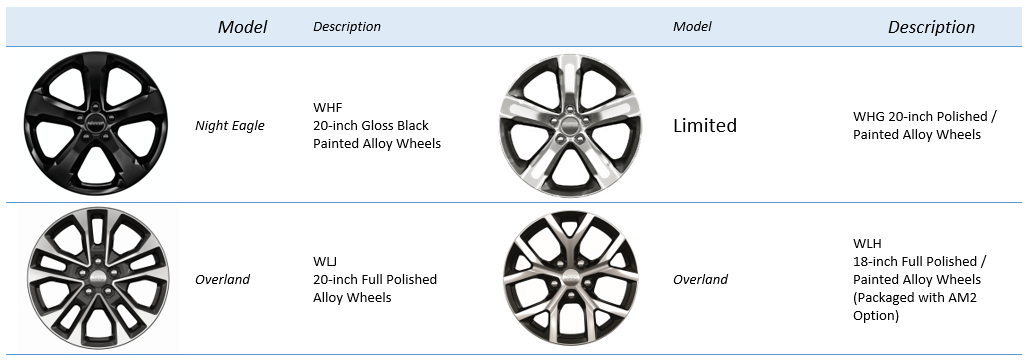Click the Limited model label

tap(704, 125)
